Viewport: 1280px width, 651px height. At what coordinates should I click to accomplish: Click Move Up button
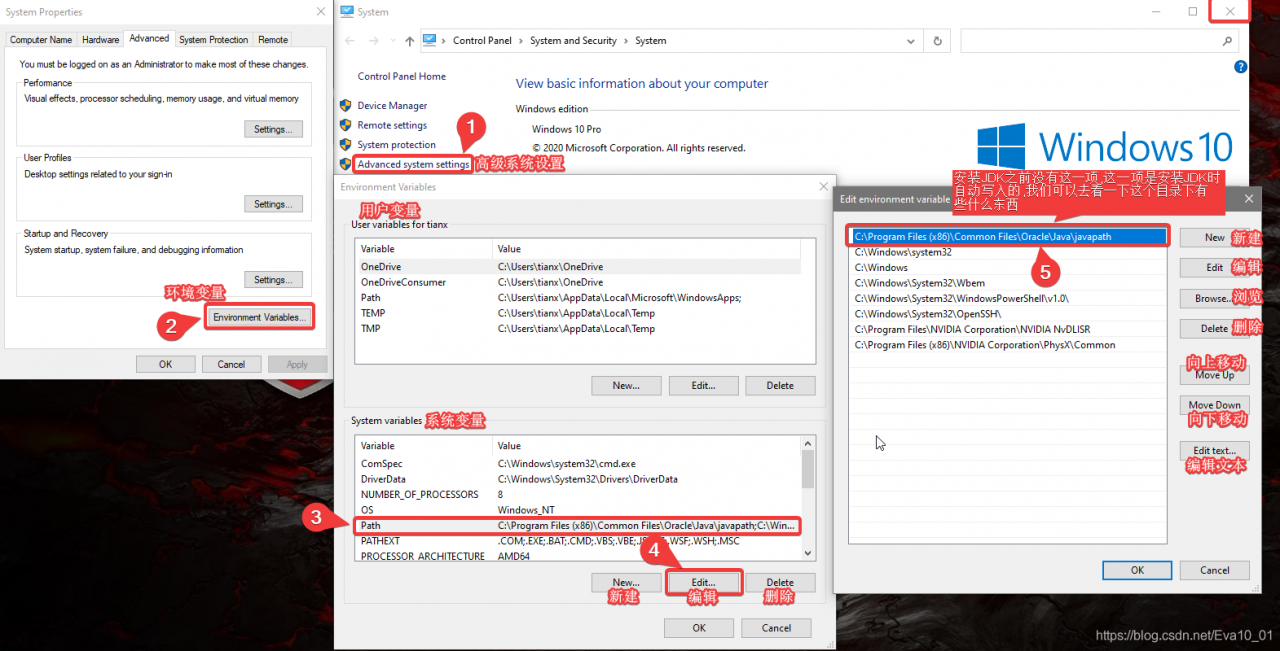pos(1214,375)
